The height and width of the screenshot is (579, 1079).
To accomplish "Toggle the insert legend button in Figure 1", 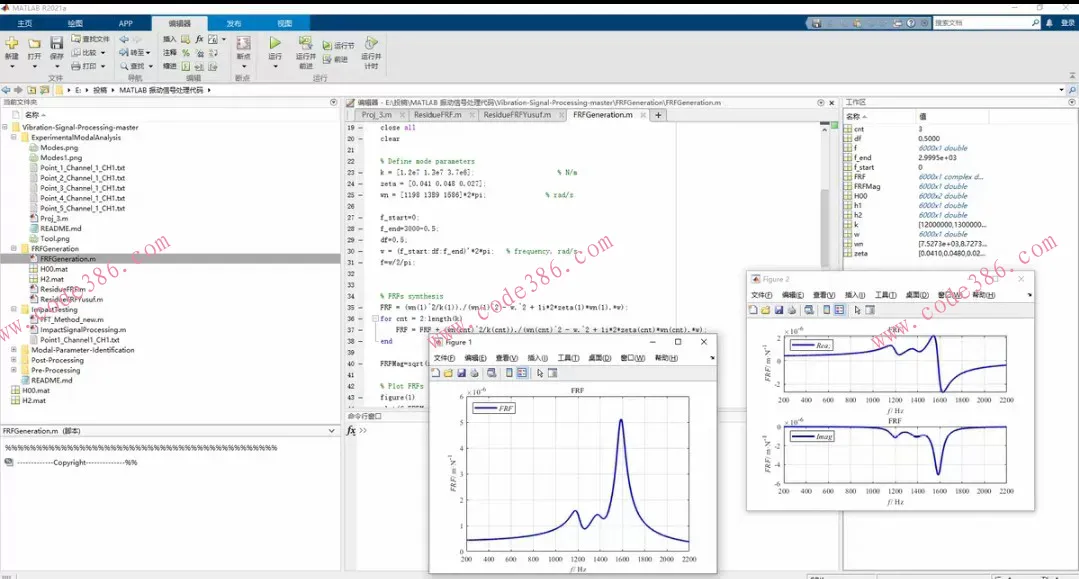I will (x=522, y=373).
